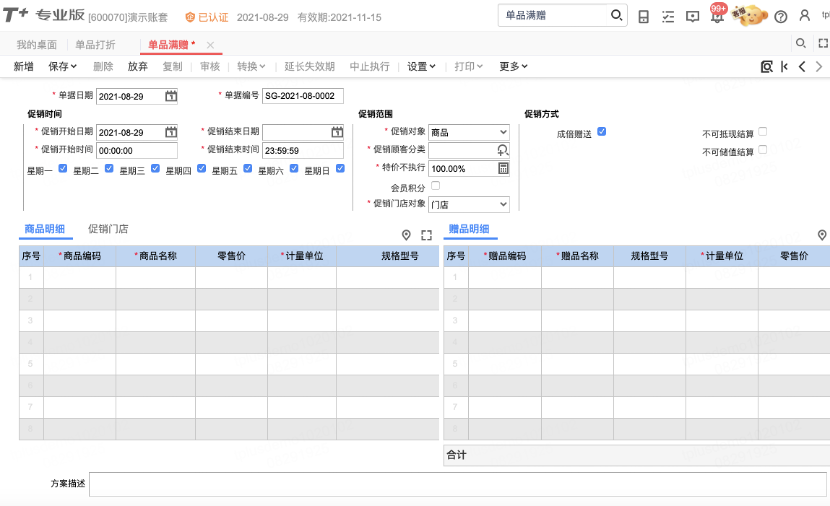Click 删除 button
This screenshot has height=506, width=830.
click(103, 67)
